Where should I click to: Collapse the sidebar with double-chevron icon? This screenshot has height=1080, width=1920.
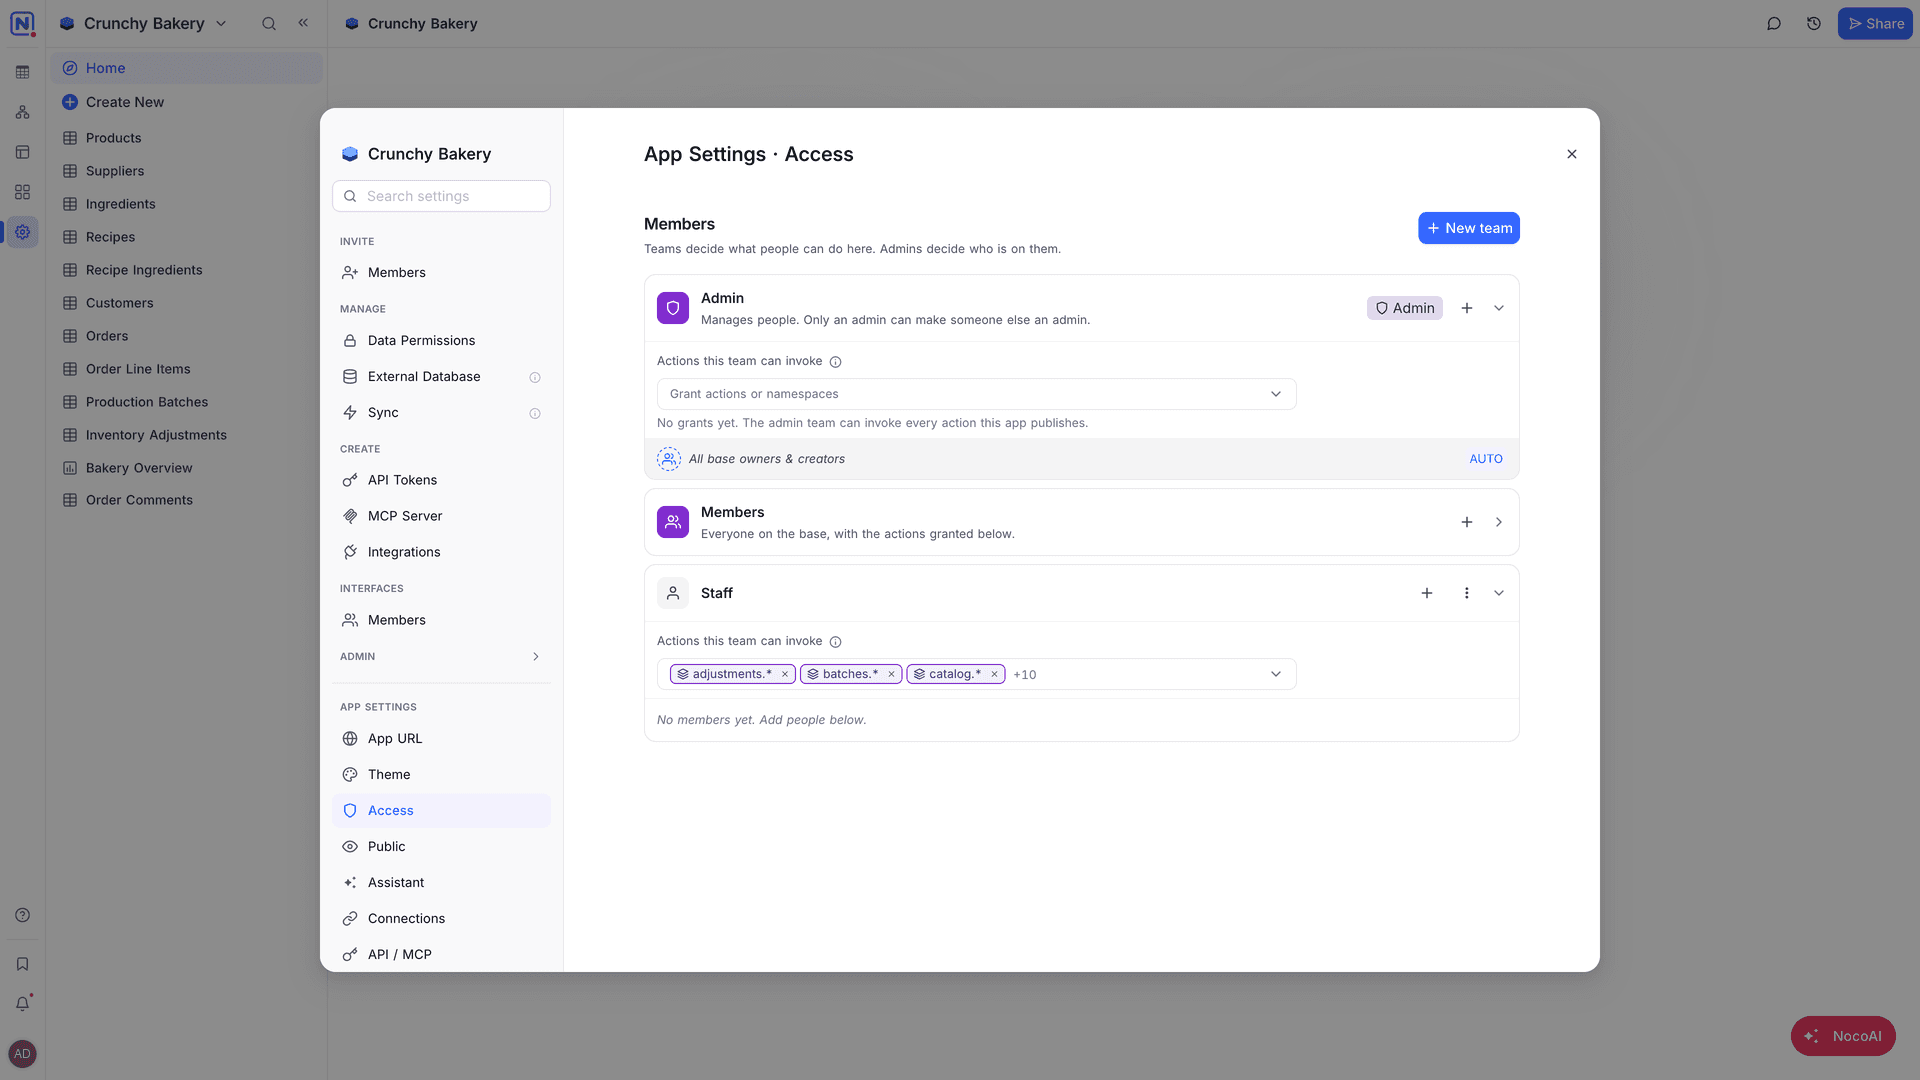[303, 23]
